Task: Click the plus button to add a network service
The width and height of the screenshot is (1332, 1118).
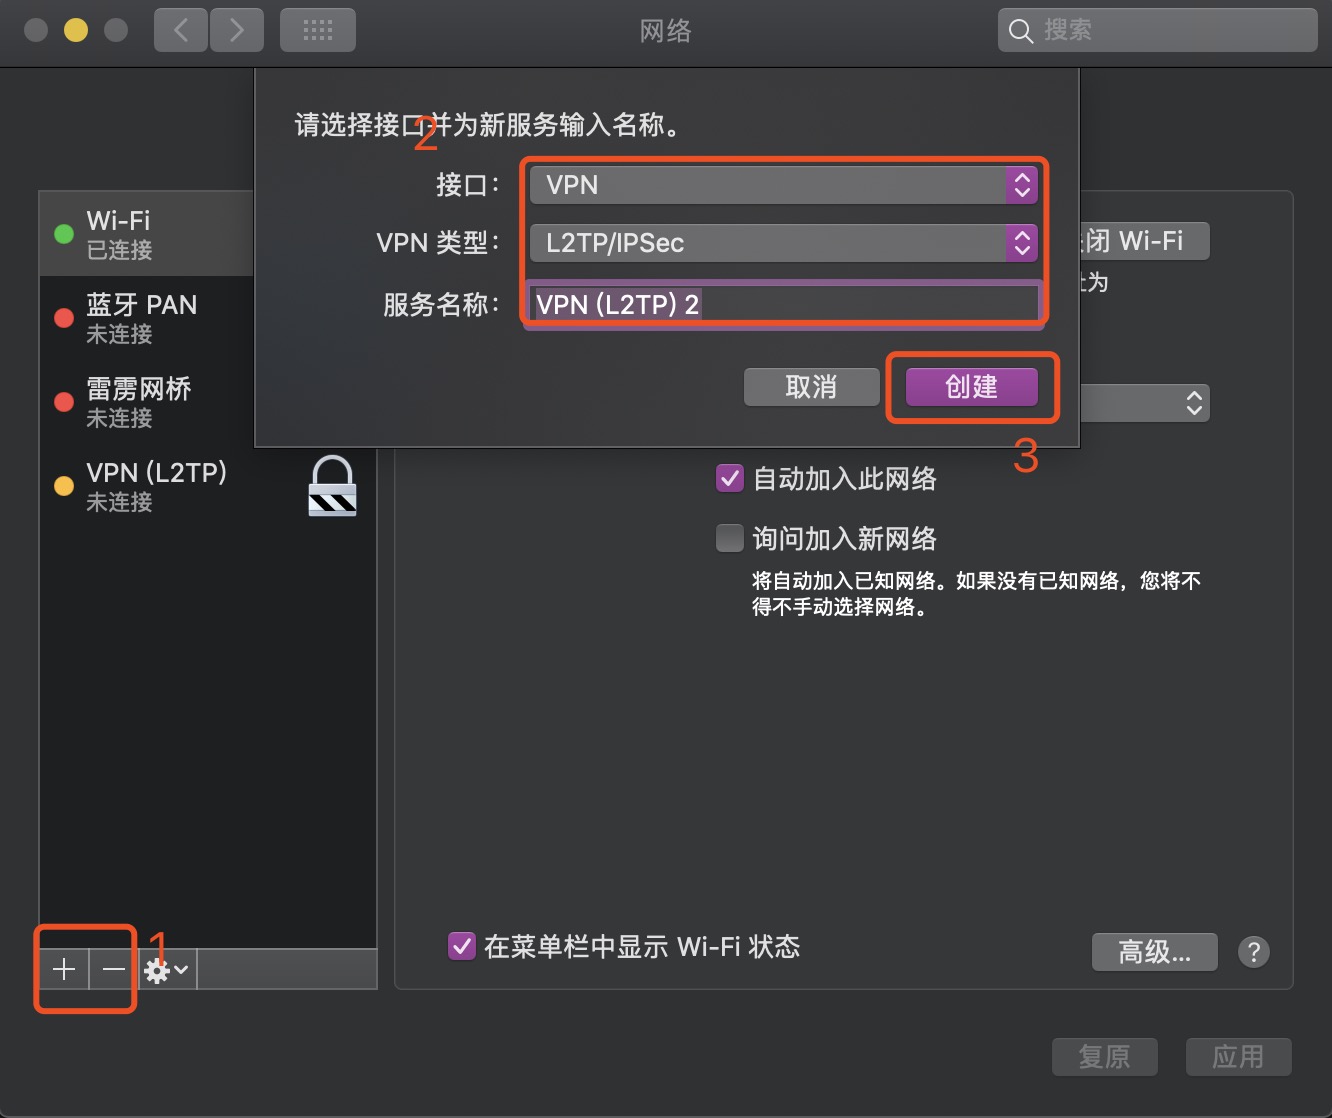Action: (64, 969)
